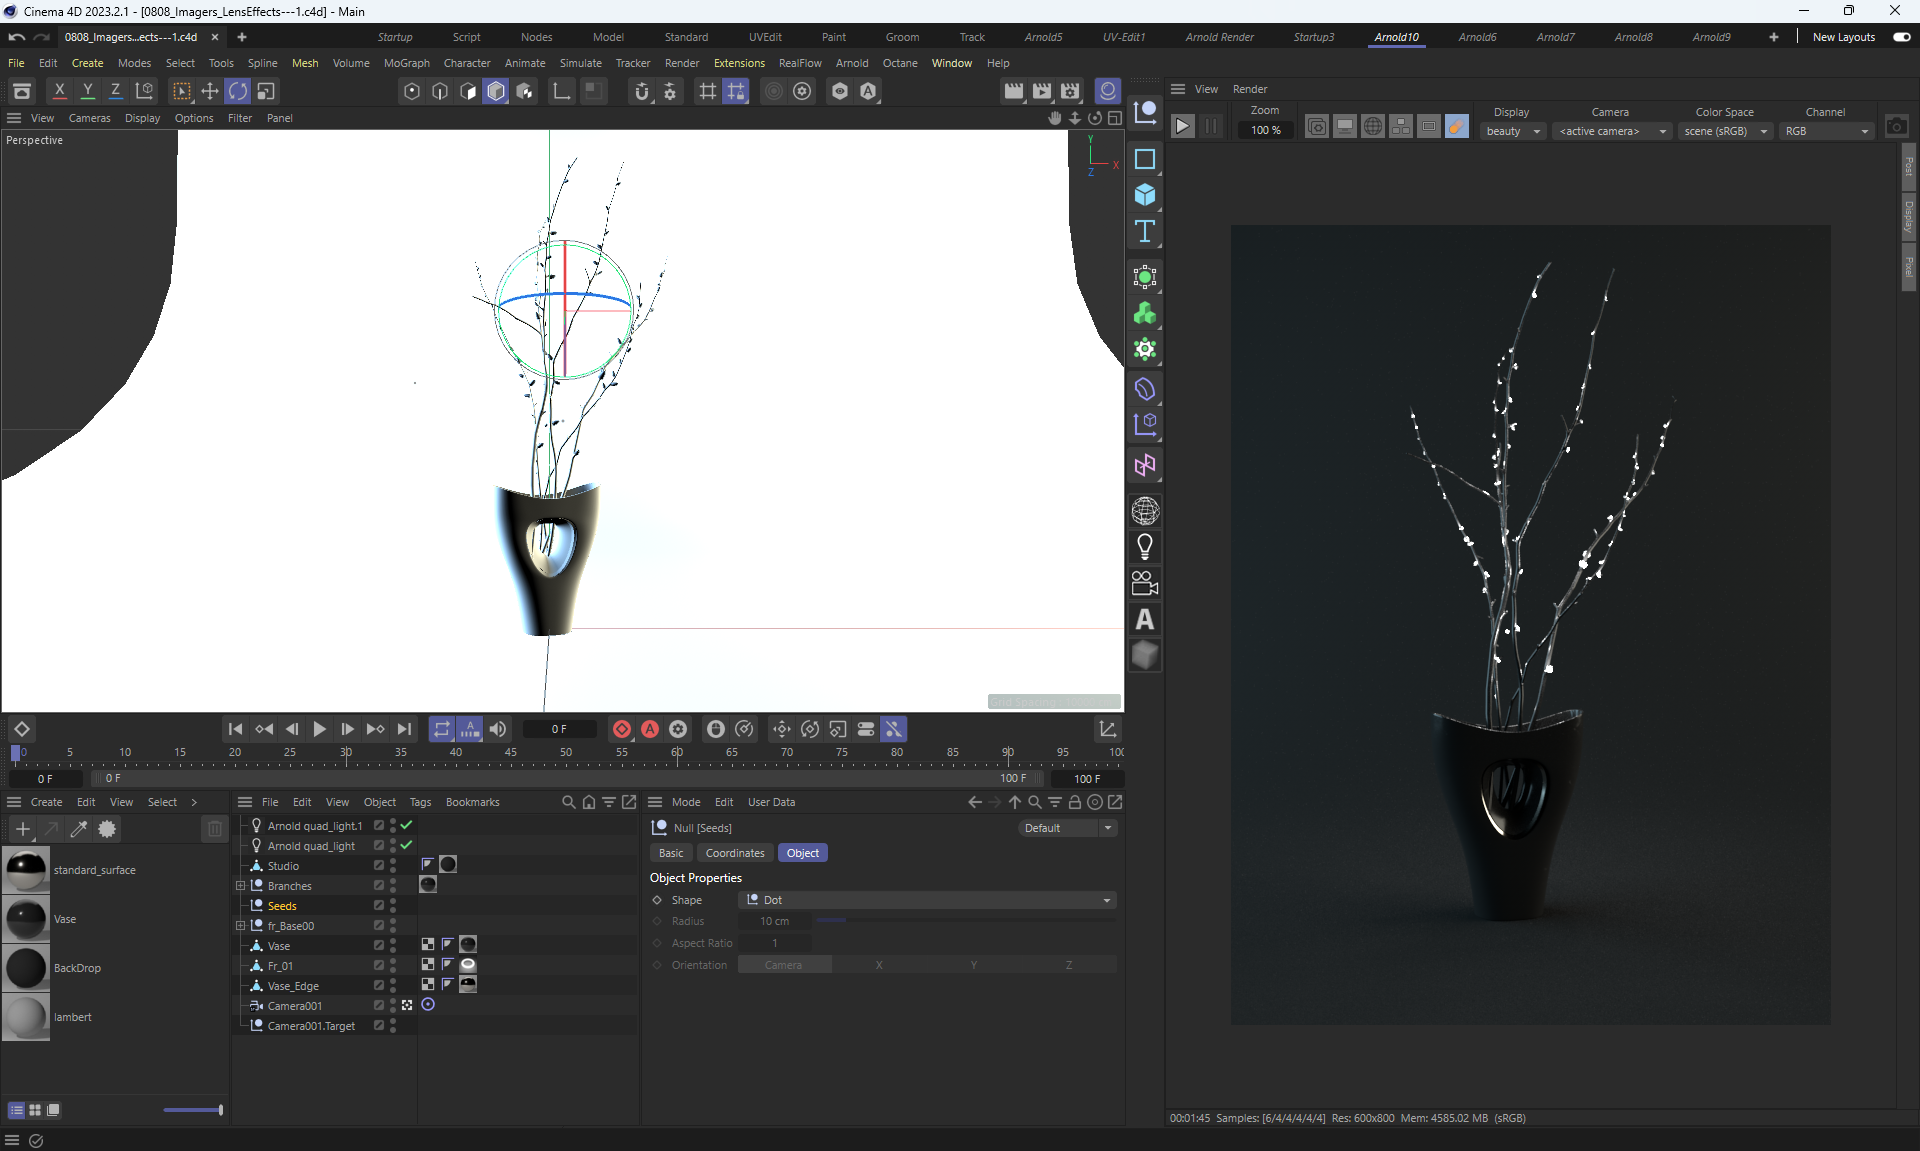This screenshot has height=1151, width=1920.
Task: Start Arnold IPR render play button
Action: (x=1182, y=127)
